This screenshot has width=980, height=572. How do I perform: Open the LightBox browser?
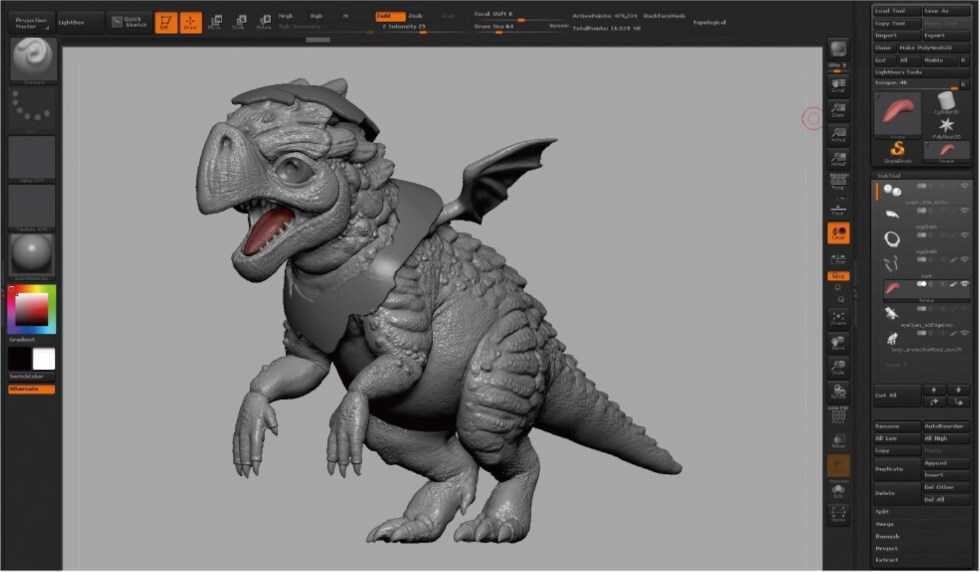click(75, 21)
